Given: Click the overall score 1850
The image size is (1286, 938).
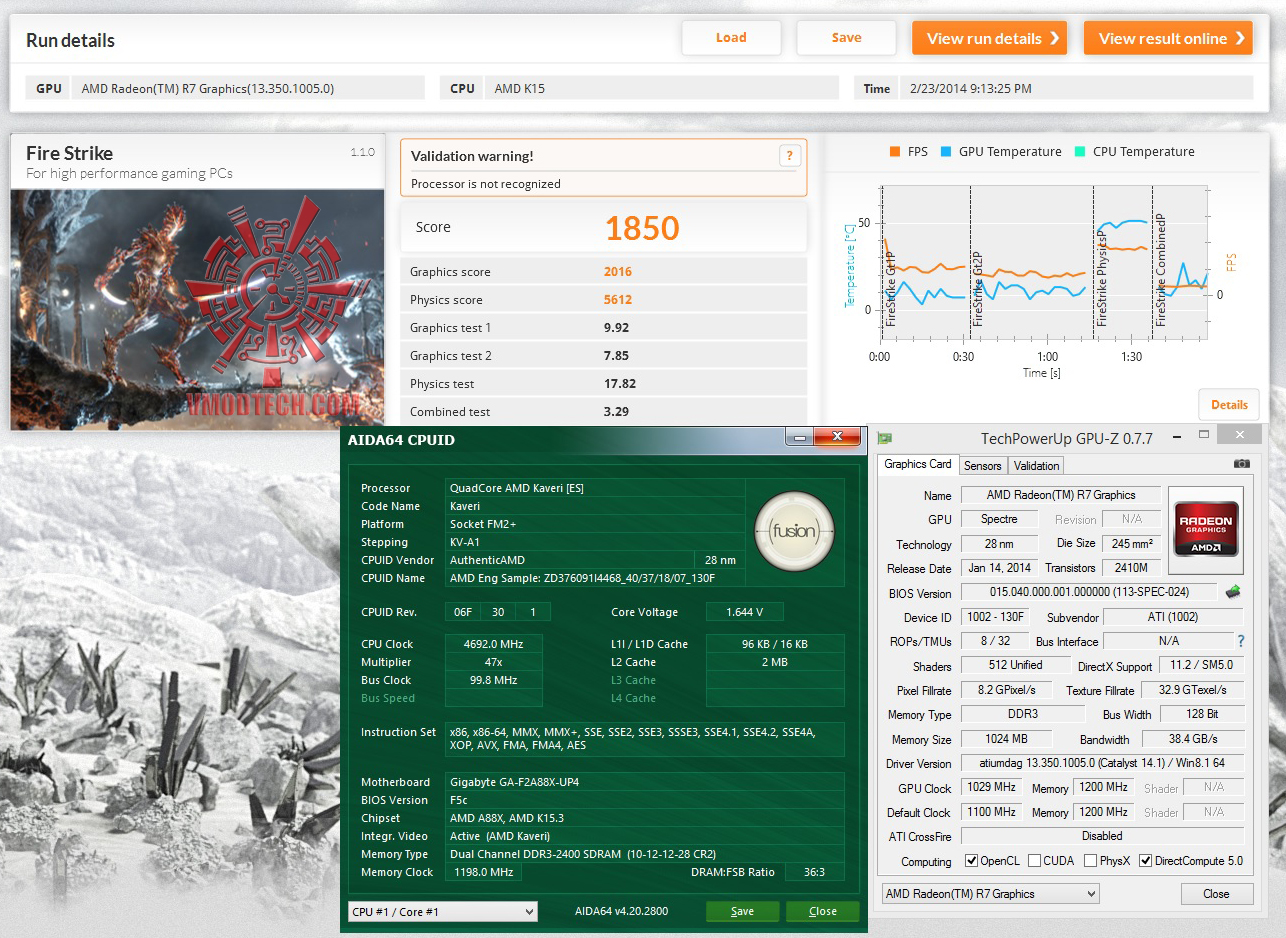Looking at the screenshot, I should 642,228.
